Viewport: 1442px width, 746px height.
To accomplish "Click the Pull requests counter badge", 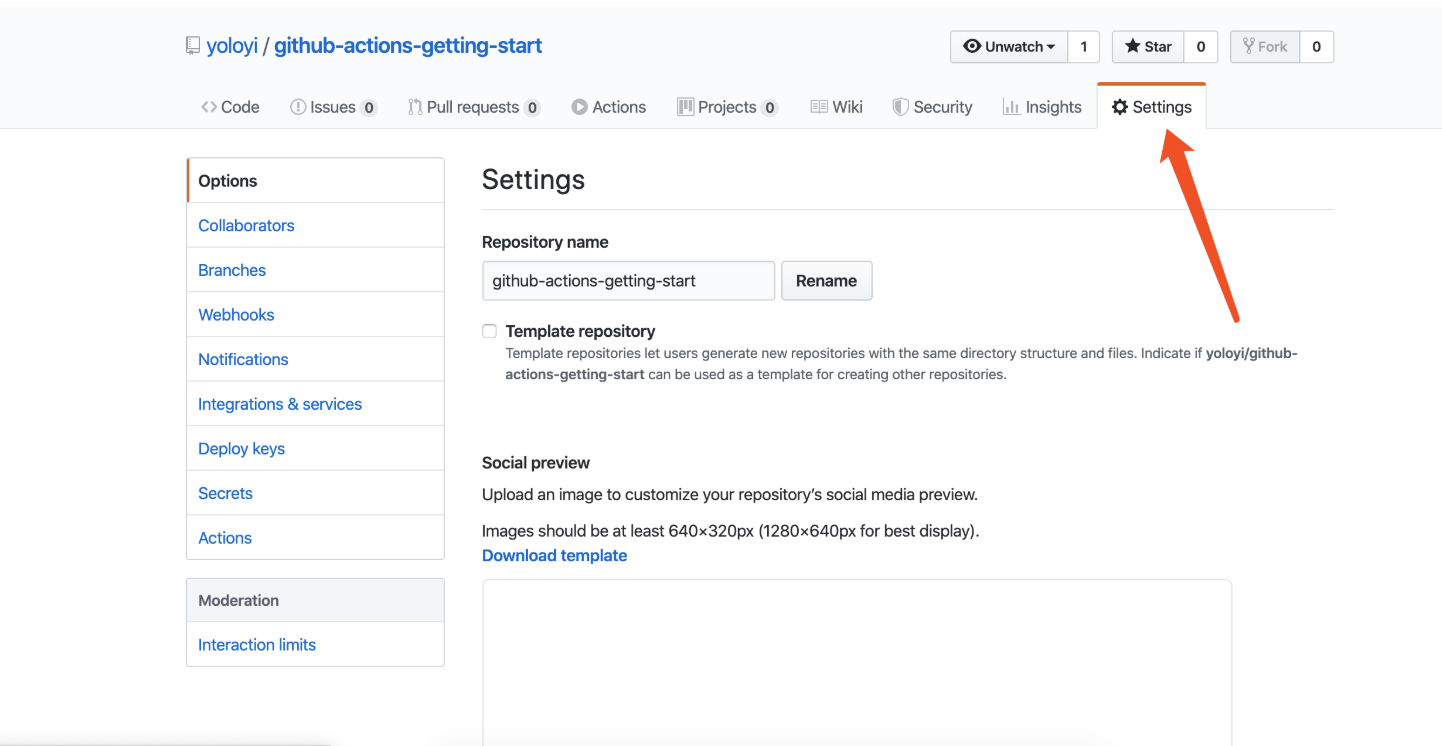I will pos(532,108).
